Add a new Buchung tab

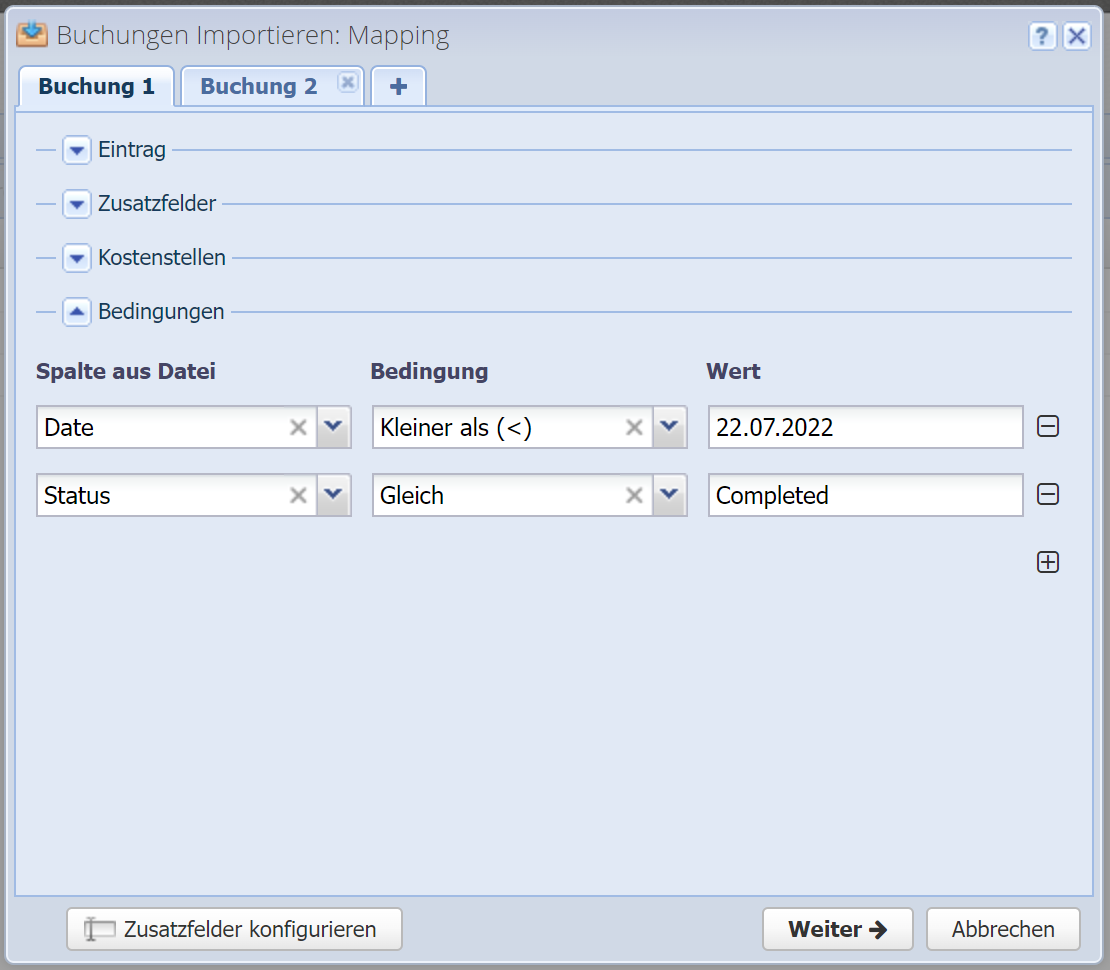point(398,87)
